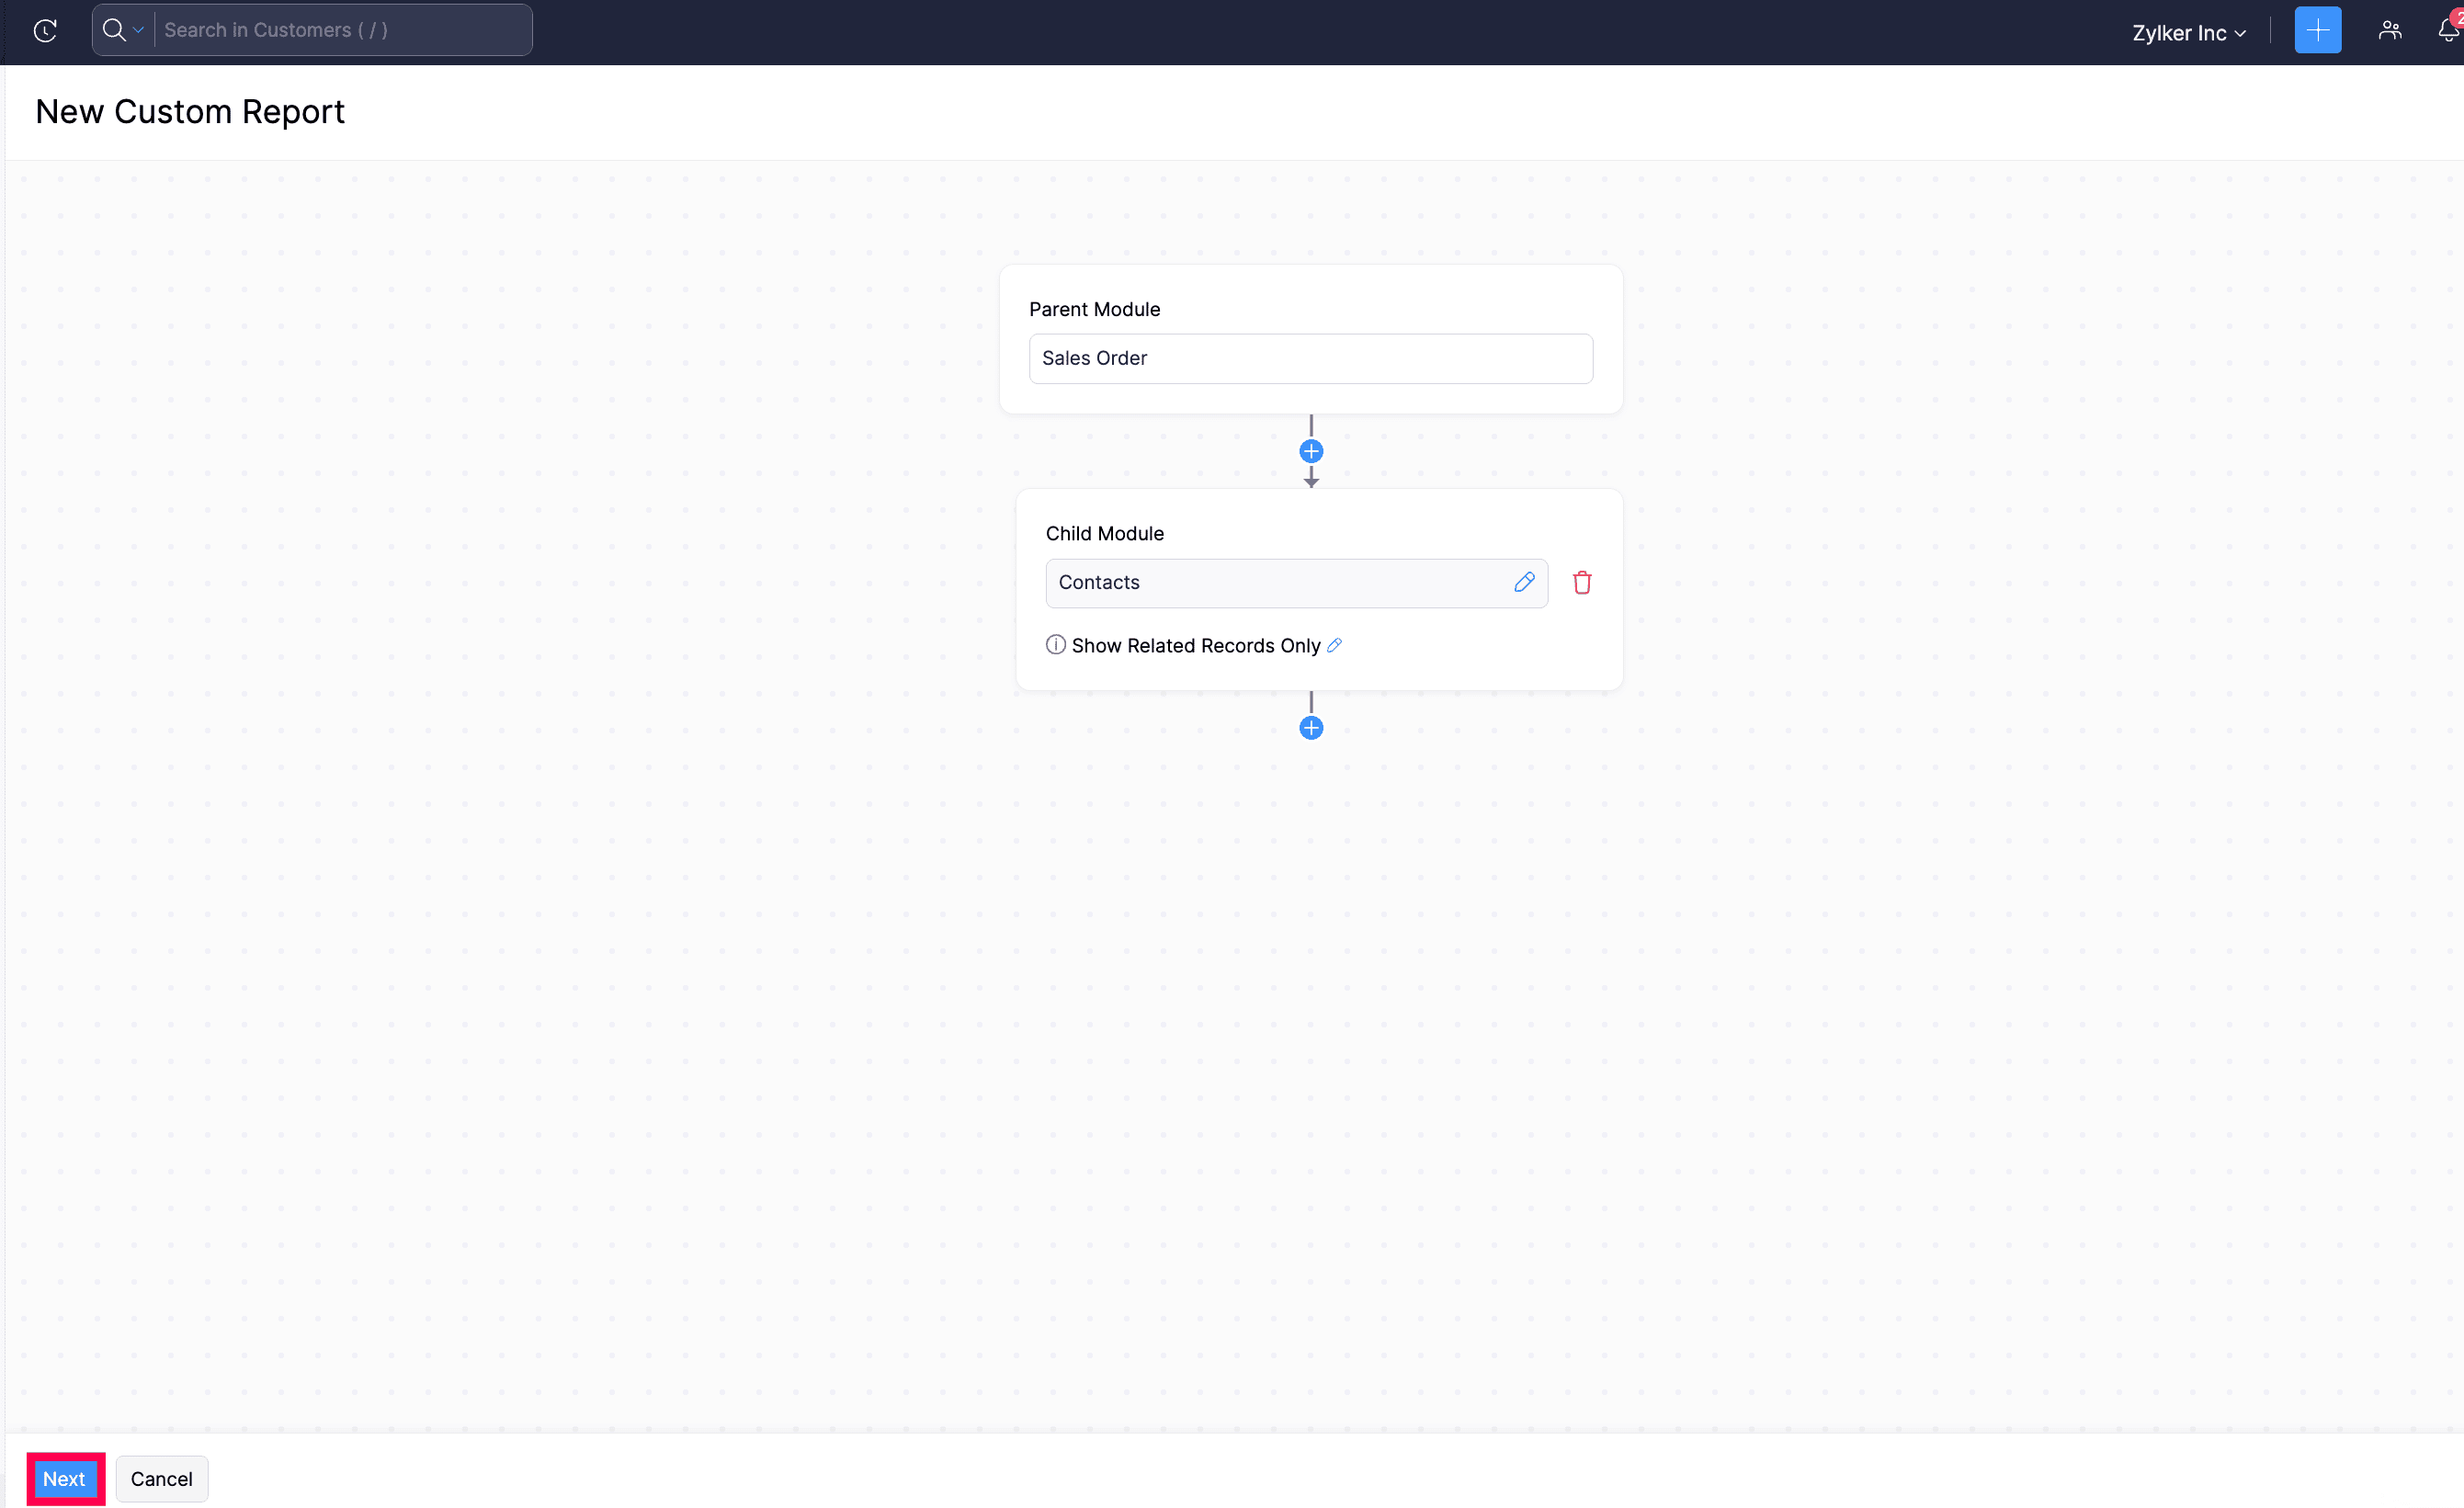The image size is (2464, 1508).
Task: Open the Sales Order parent module selector
Action: click(x=1310, y=358)
